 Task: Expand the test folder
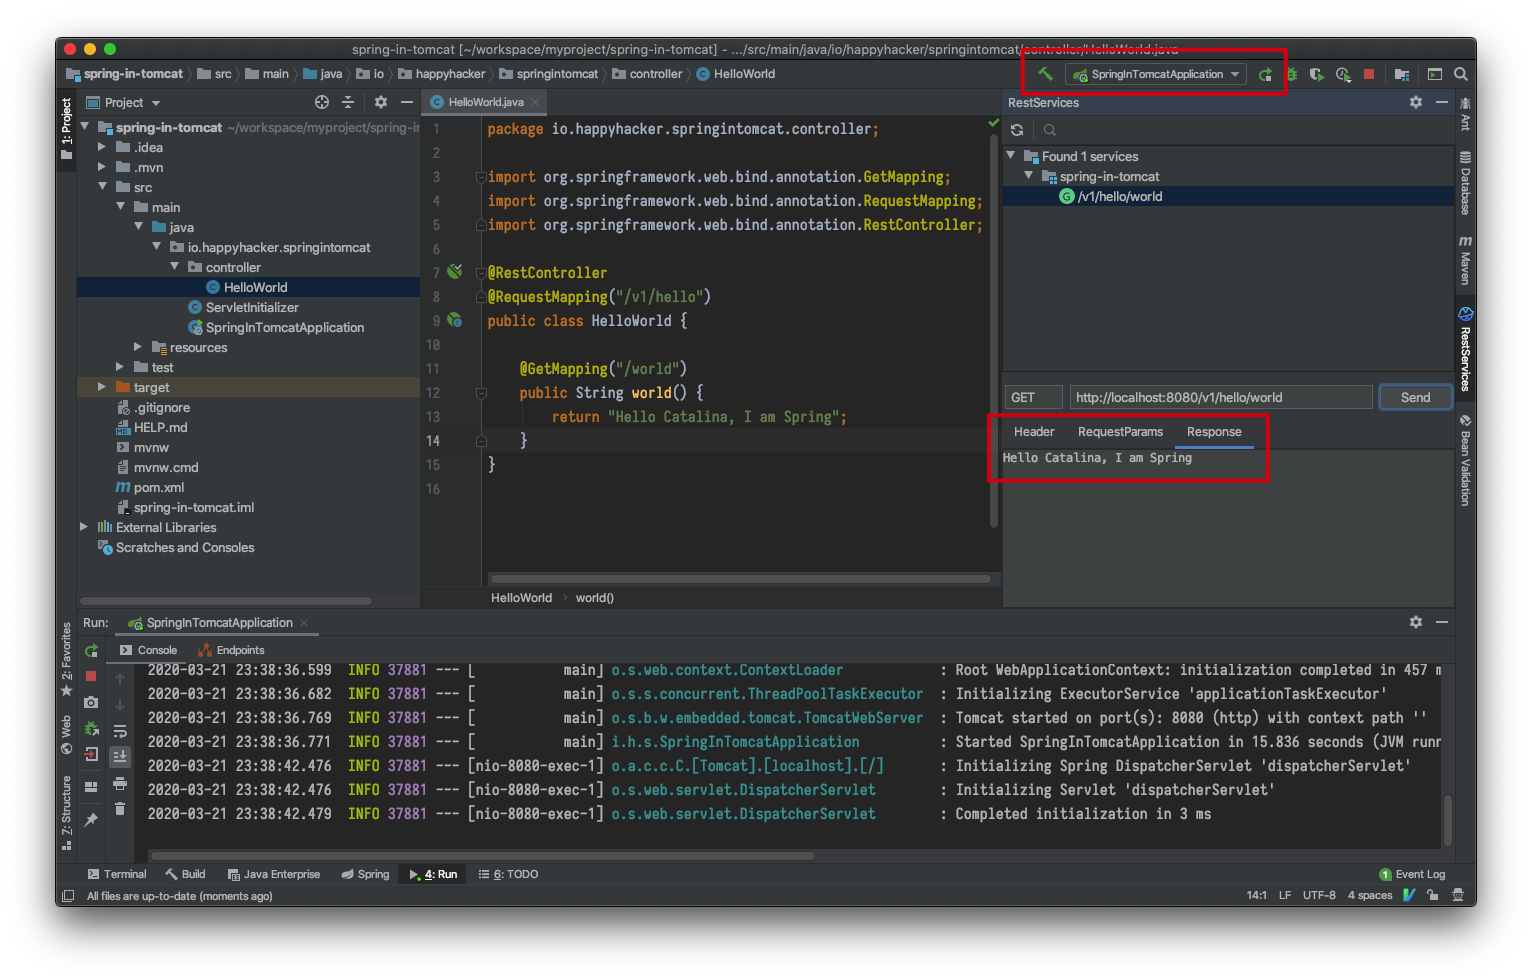point(120,367)
